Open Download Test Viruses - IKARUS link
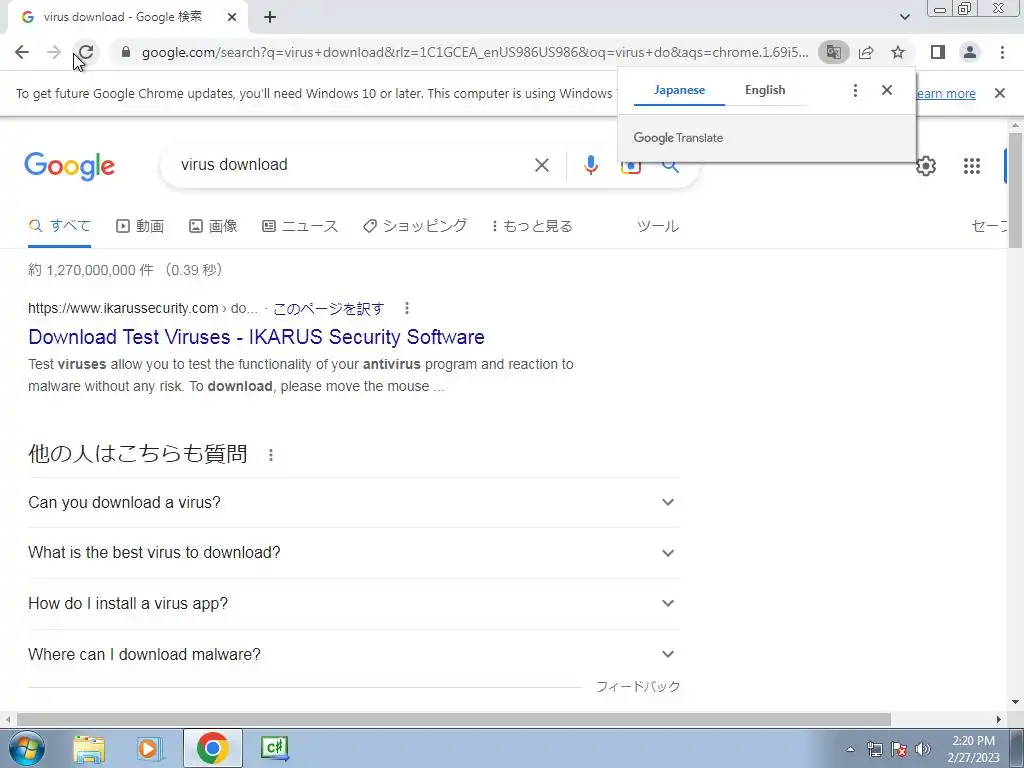Image resolution: width=1024 pixels, height=768 pixels. tap(256, 337)
